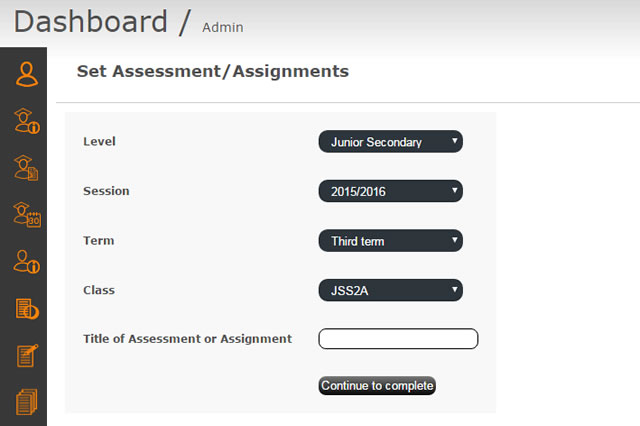Viewport: 640px width, 426px height.
Task: Click the Admin breadcrumb text
Action: pyautogui.click(x=223, y=27)
